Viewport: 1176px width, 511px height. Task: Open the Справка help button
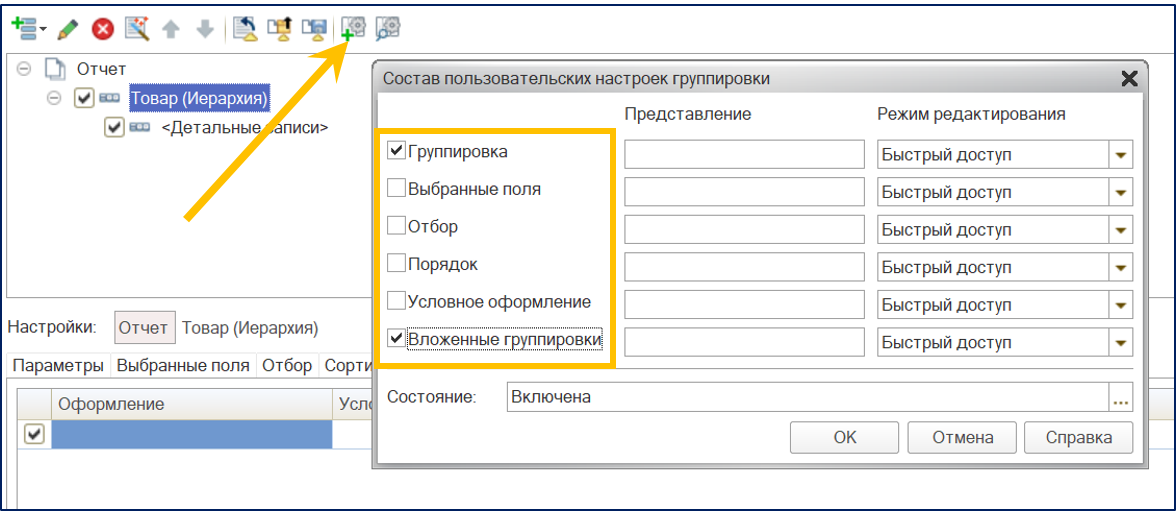(x=1078, y=437)
